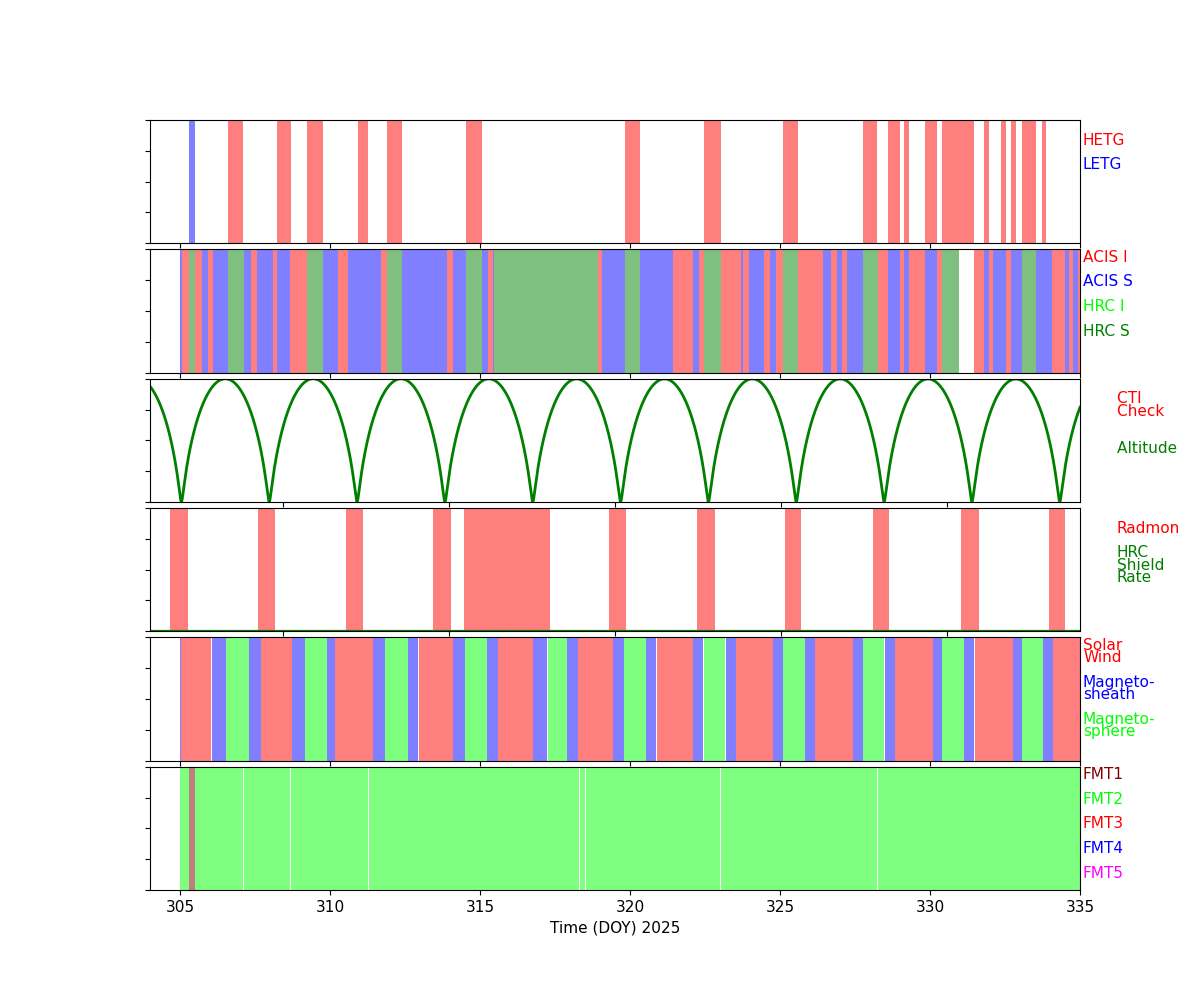Screen dimensions: 1200x1000
Task: Click the HRC I legend label
Action: pos(1103,306)
